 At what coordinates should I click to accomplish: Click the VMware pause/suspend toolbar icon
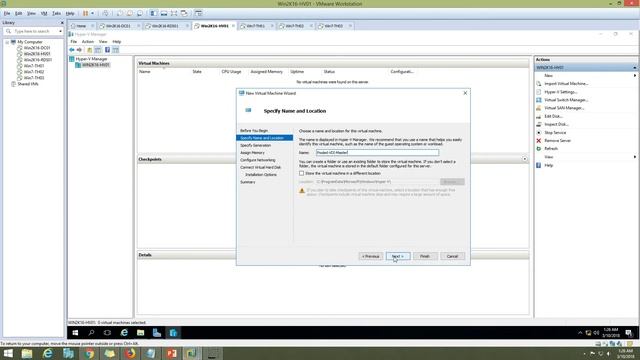click(x=85, y=13)
